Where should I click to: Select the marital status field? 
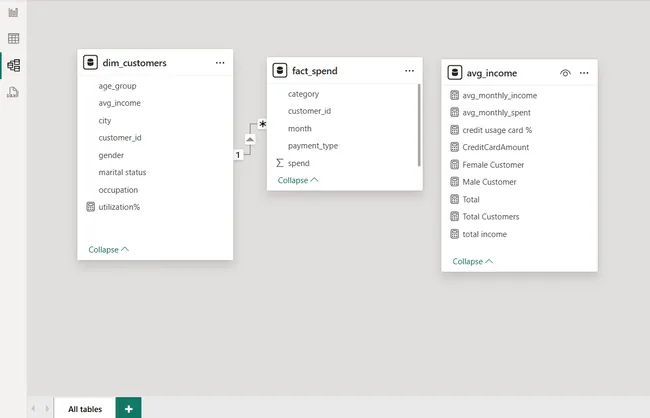[122, 172]
